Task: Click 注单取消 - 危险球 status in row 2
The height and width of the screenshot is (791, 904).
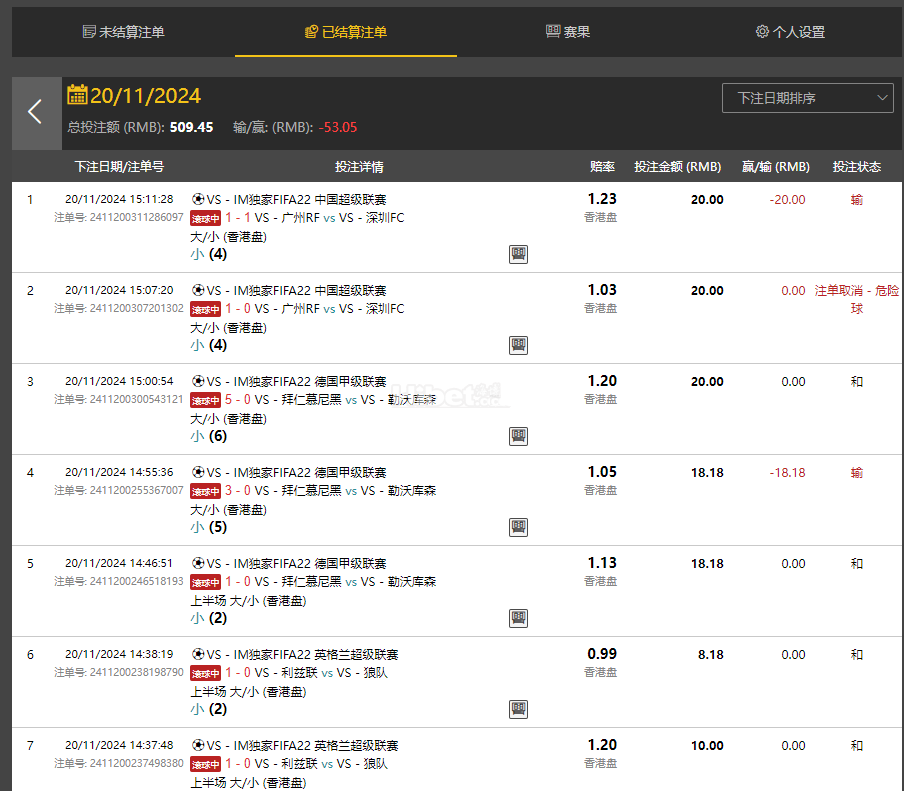Action: (857, 299)
